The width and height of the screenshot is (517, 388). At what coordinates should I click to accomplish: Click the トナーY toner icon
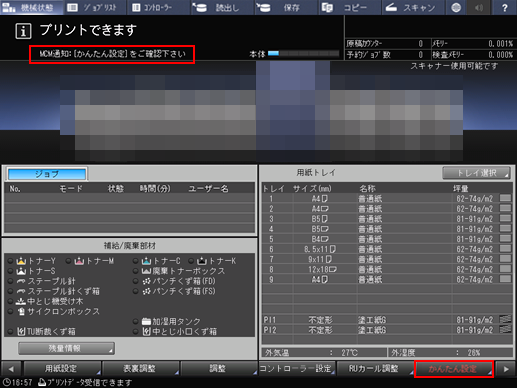pos(21,261)
